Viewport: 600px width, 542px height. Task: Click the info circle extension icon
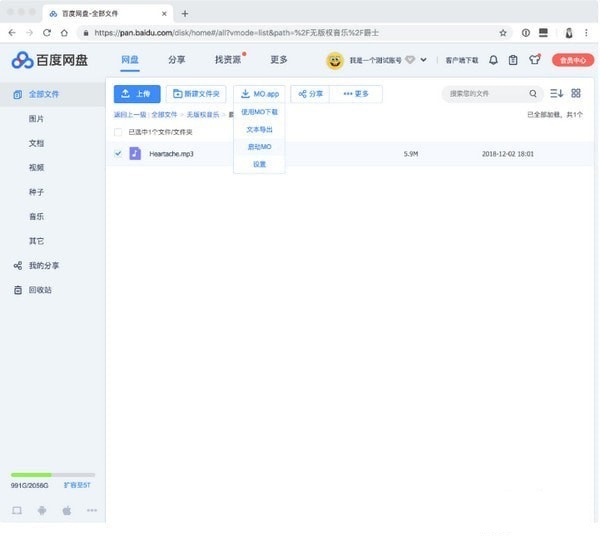click(x=525, y=33)
